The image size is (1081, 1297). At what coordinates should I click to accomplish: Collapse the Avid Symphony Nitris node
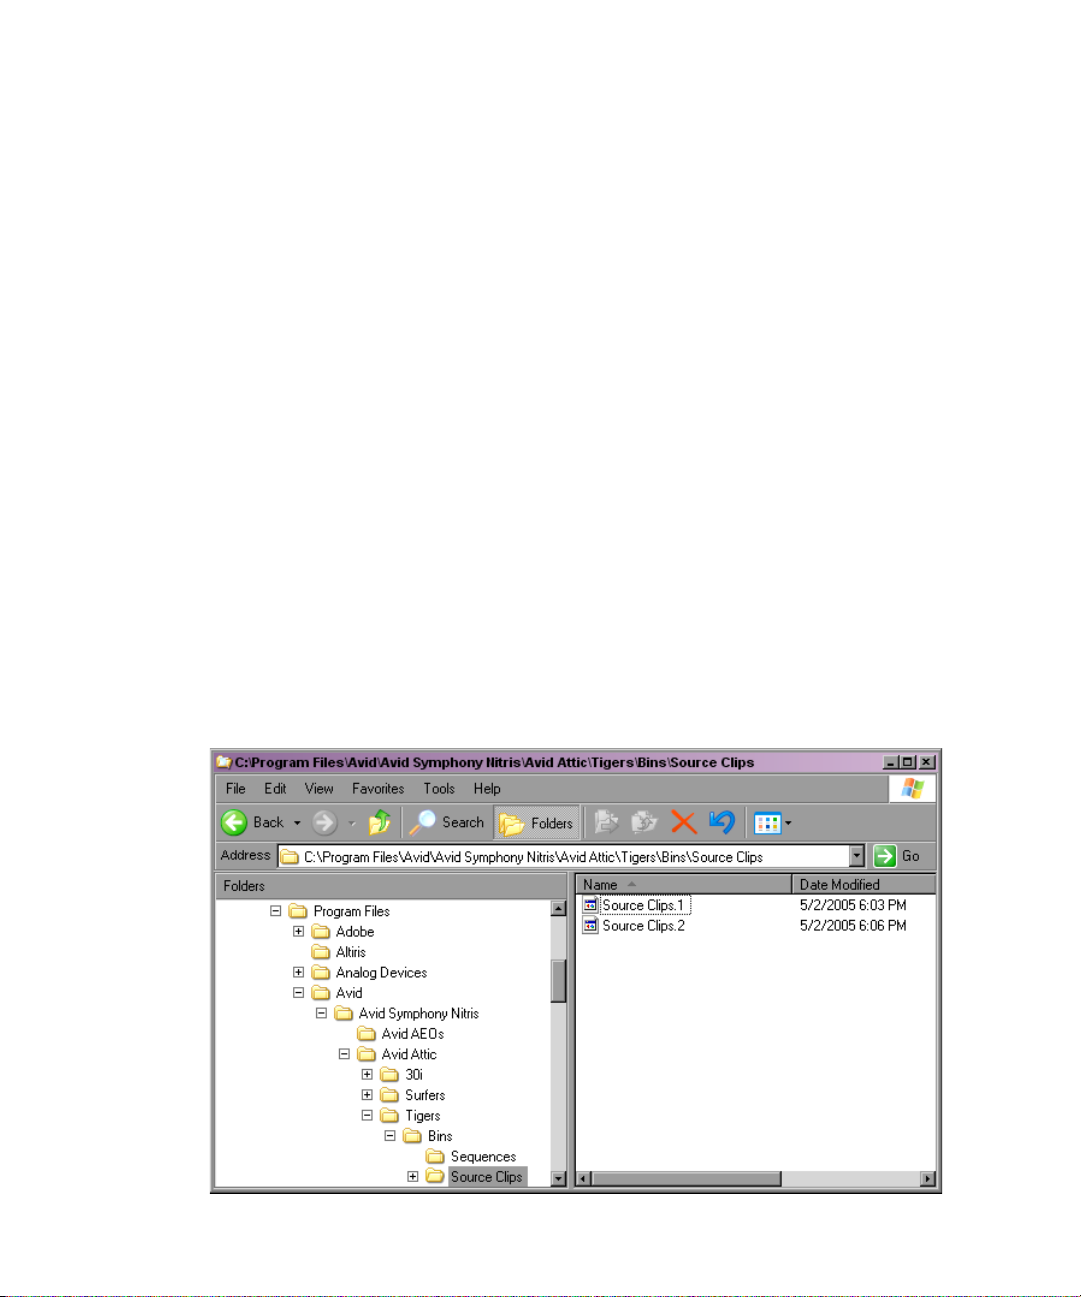(x=321, y=1013)
